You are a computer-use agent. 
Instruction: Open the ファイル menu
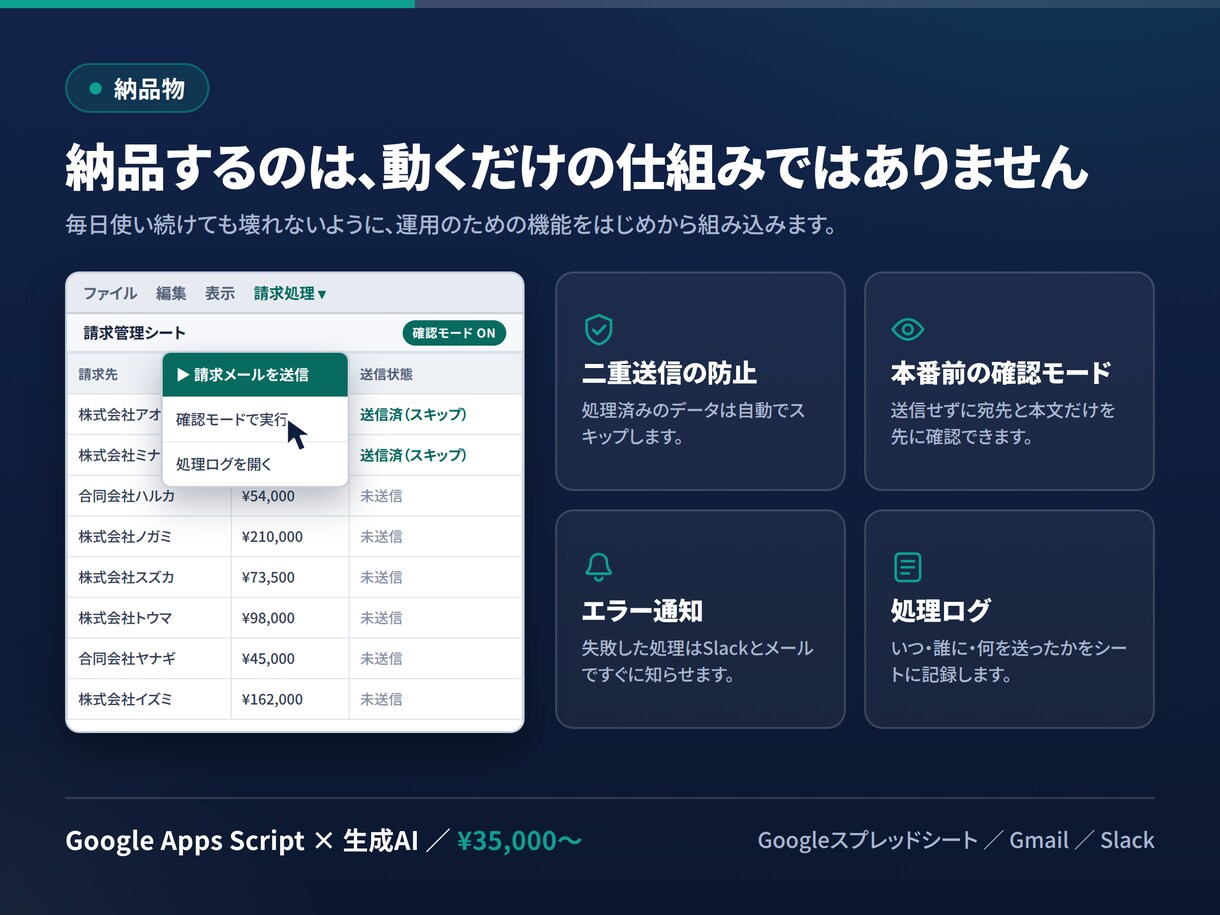pos(110,293)
